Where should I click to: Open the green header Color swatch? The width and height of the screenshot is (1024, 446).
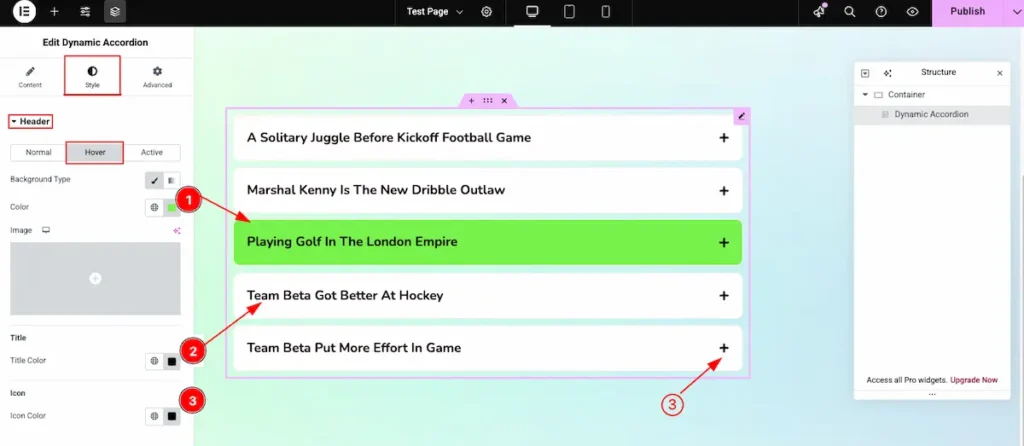(172, 208)
